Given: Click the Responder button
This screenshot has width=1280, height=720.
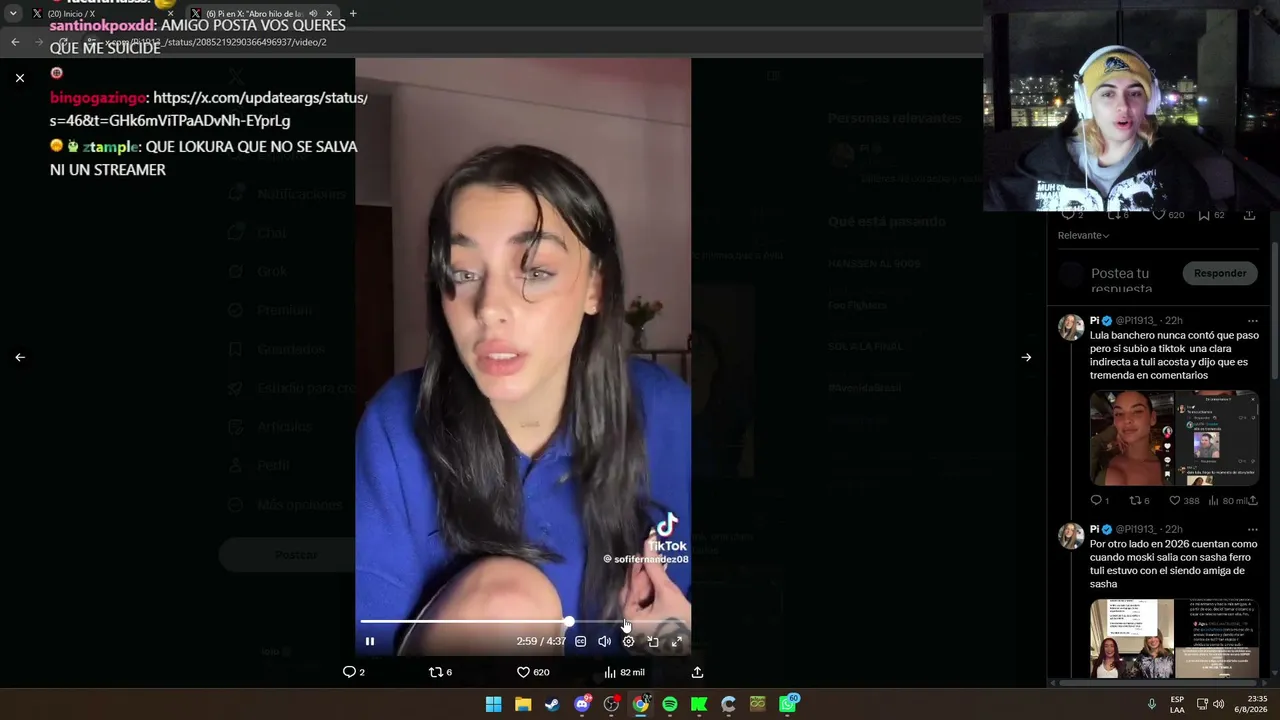Looking at the screenshot, I should [1220, 273].
